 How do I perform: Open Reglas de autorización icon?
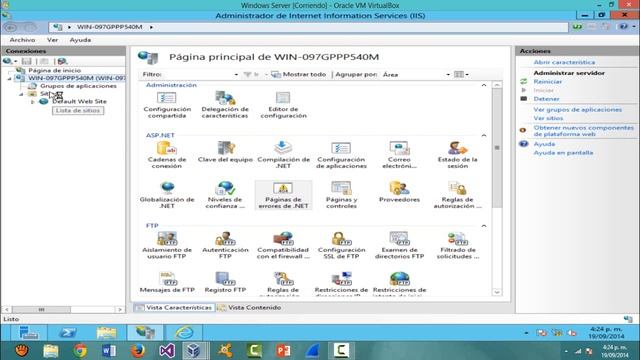click(x=458, y=195)
